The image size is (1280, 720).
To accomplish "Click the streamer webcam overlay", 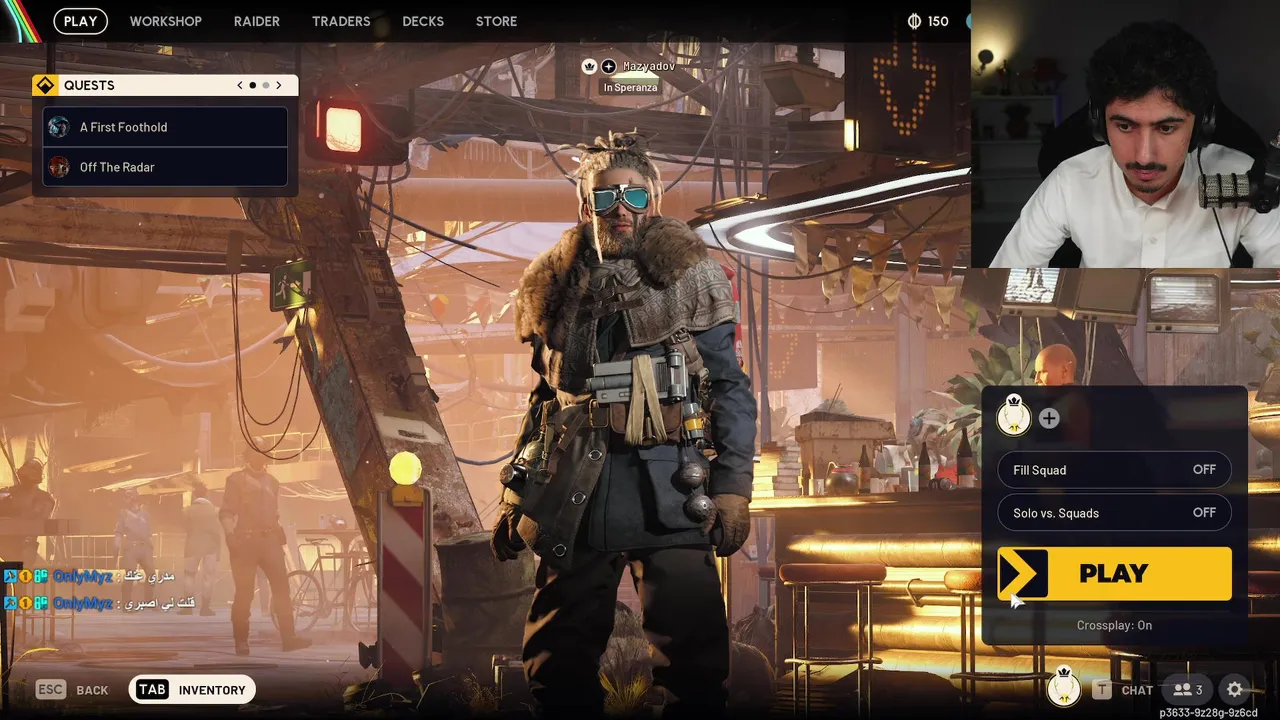I will (x=1125, y=134).
